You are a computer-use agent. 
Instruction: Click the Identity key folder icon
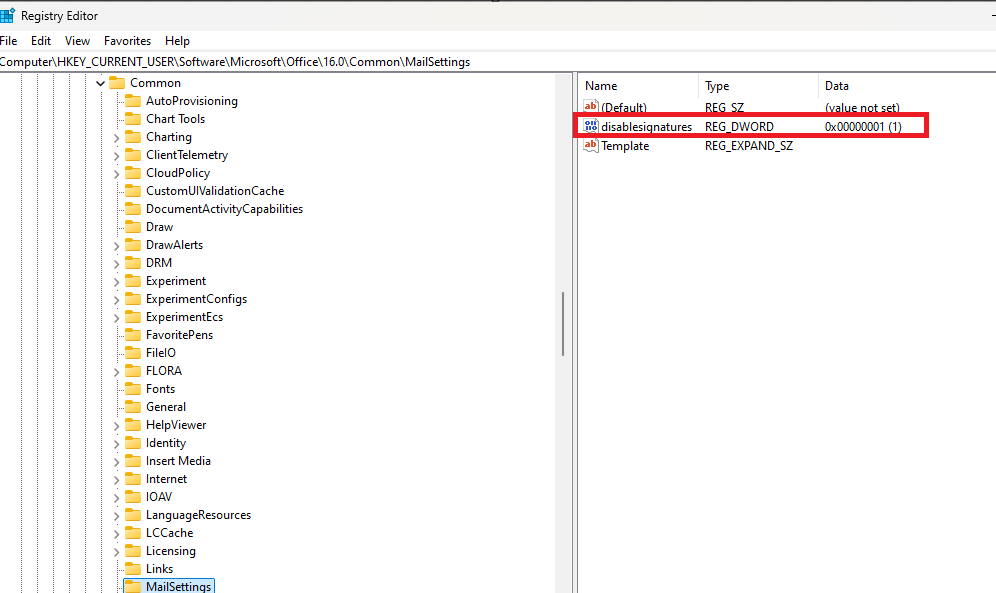click(133, 442)
